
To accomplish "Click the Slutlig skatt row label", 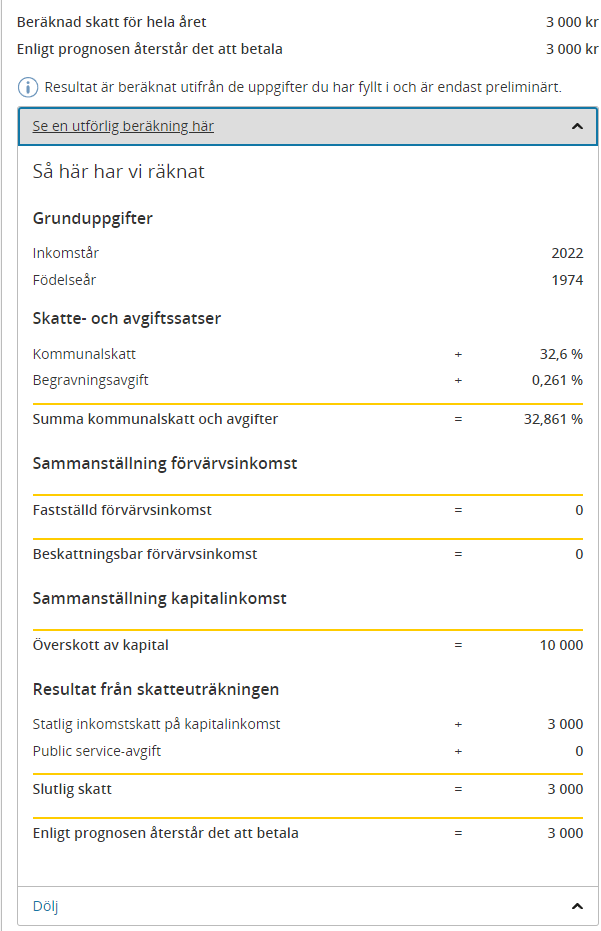I will pyautogui.click(x=72, y=789).
